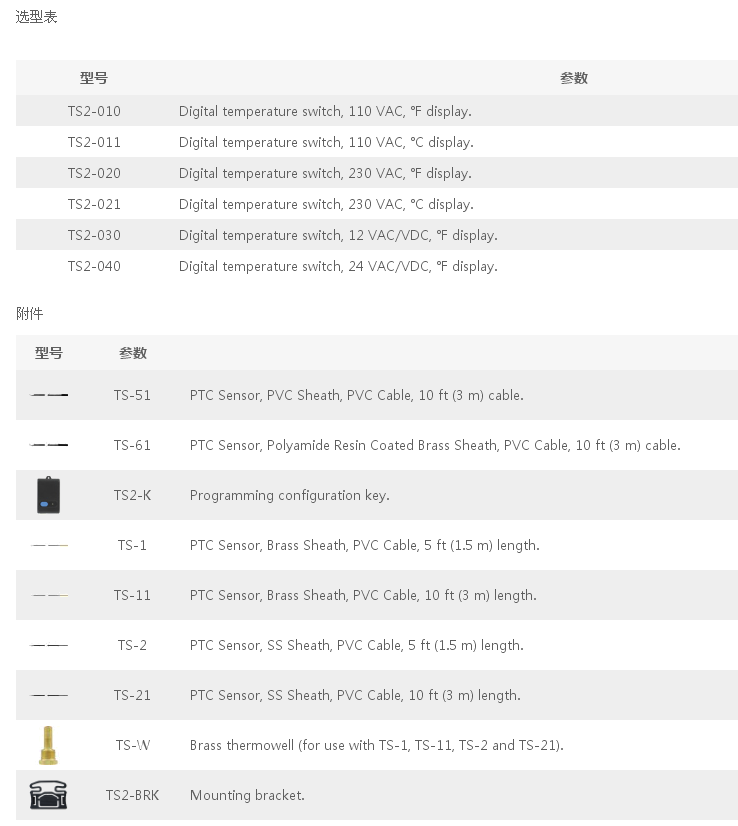This screenshot has width=738, height=826.
Task: Select model TS2-010 in selection table
Action: [x=377, y=111]
